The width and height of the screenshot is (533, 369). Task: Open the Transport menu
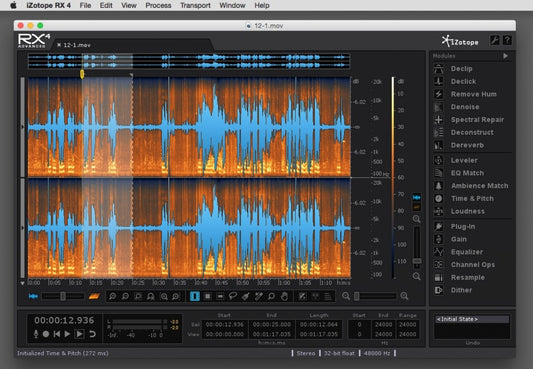pos(195,5)
